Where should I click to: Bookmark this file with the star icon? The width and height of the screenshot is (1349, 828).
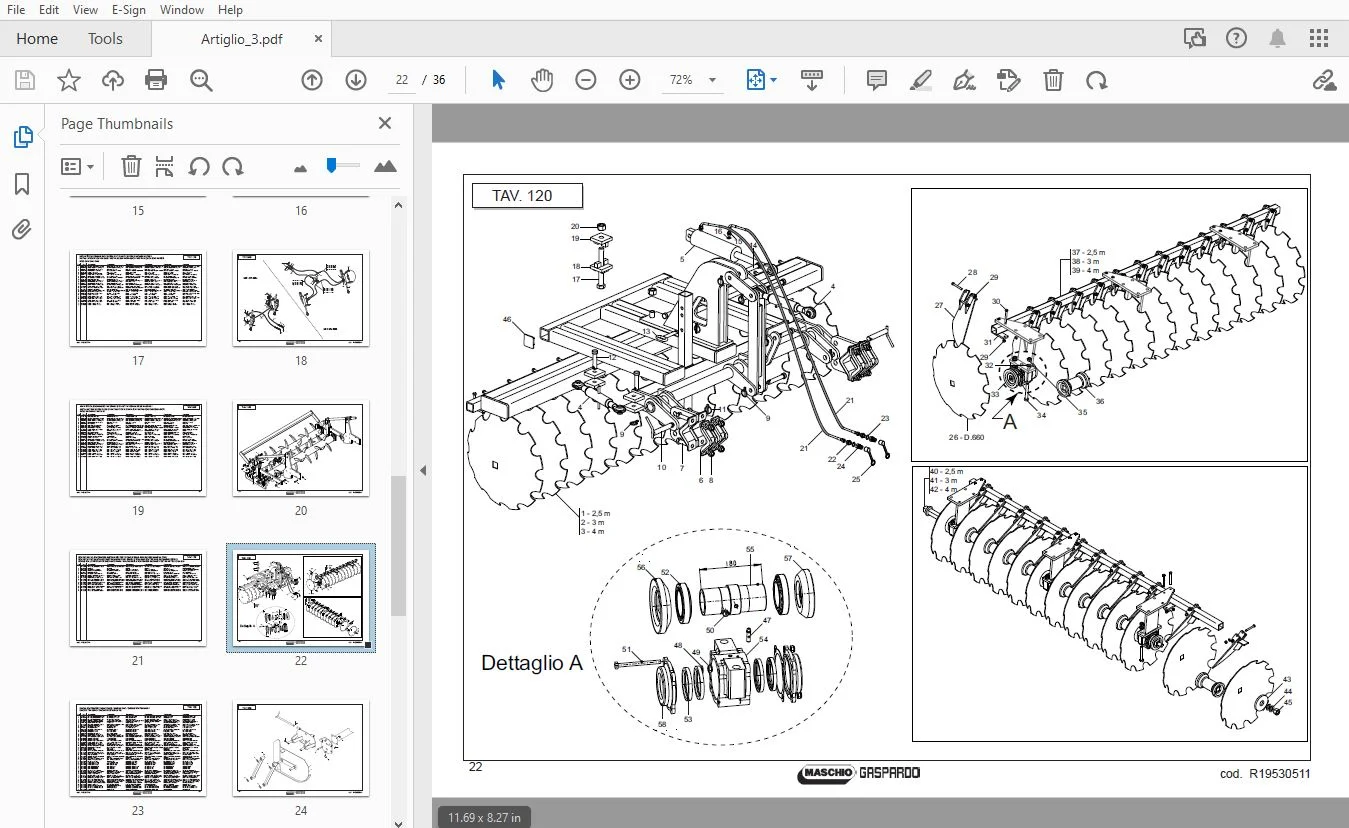click(69, 80)
